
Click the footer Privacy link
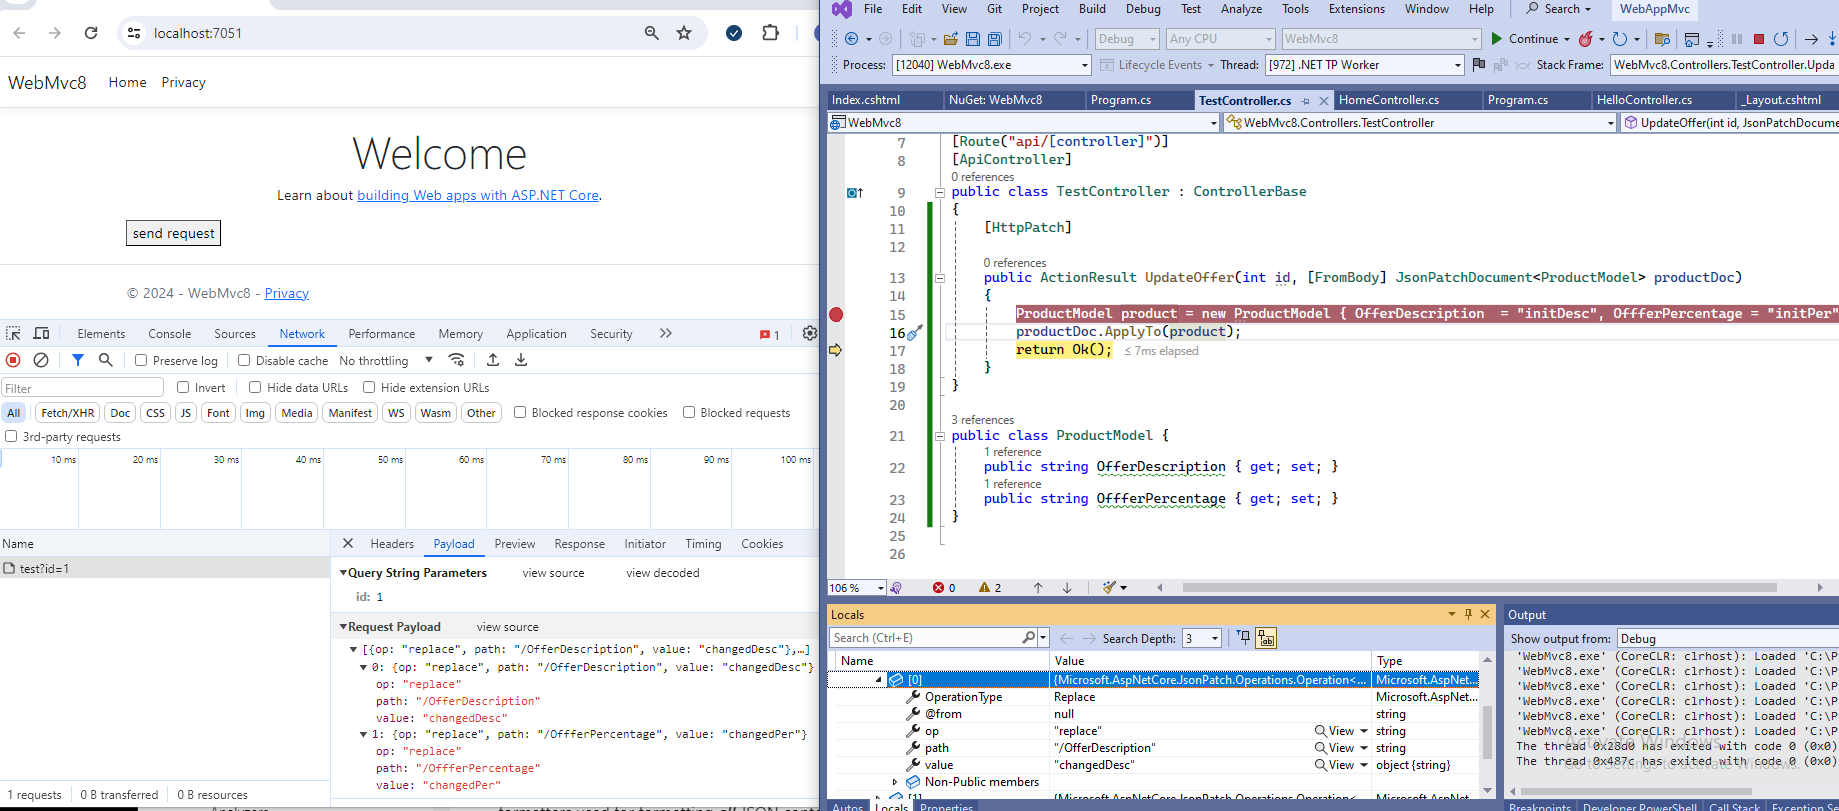point(287,293)
